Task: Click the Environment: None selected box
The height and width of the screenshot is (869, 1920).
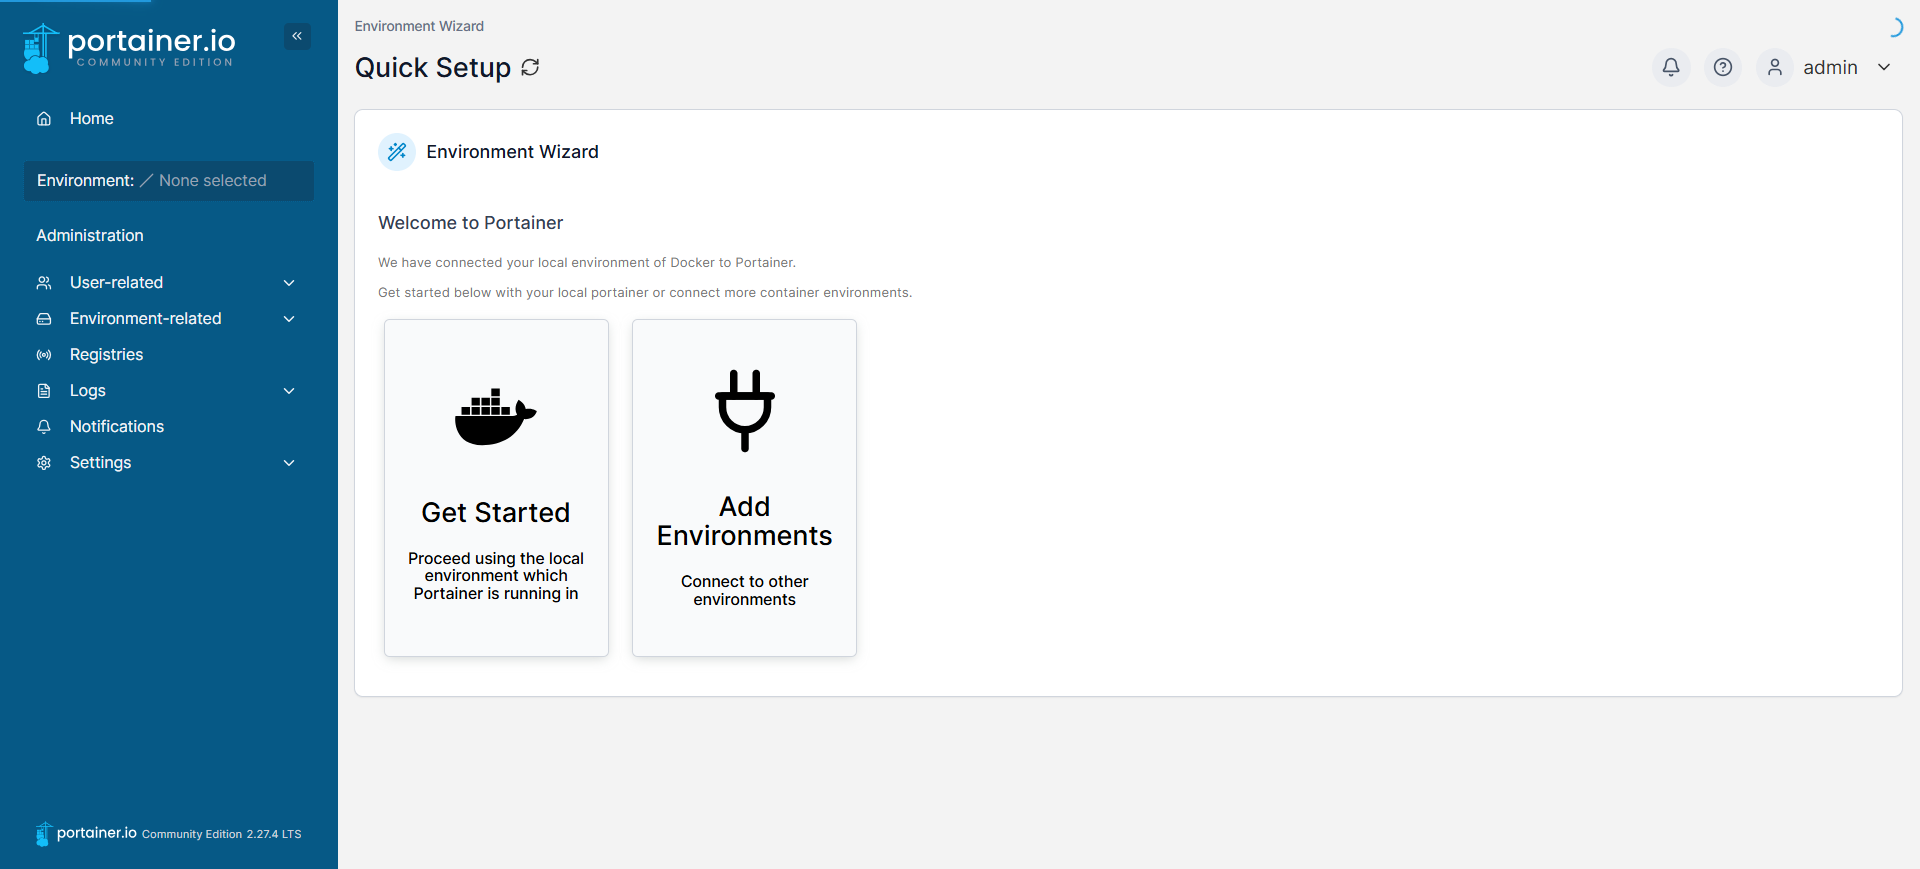Action: coord(169,181)
